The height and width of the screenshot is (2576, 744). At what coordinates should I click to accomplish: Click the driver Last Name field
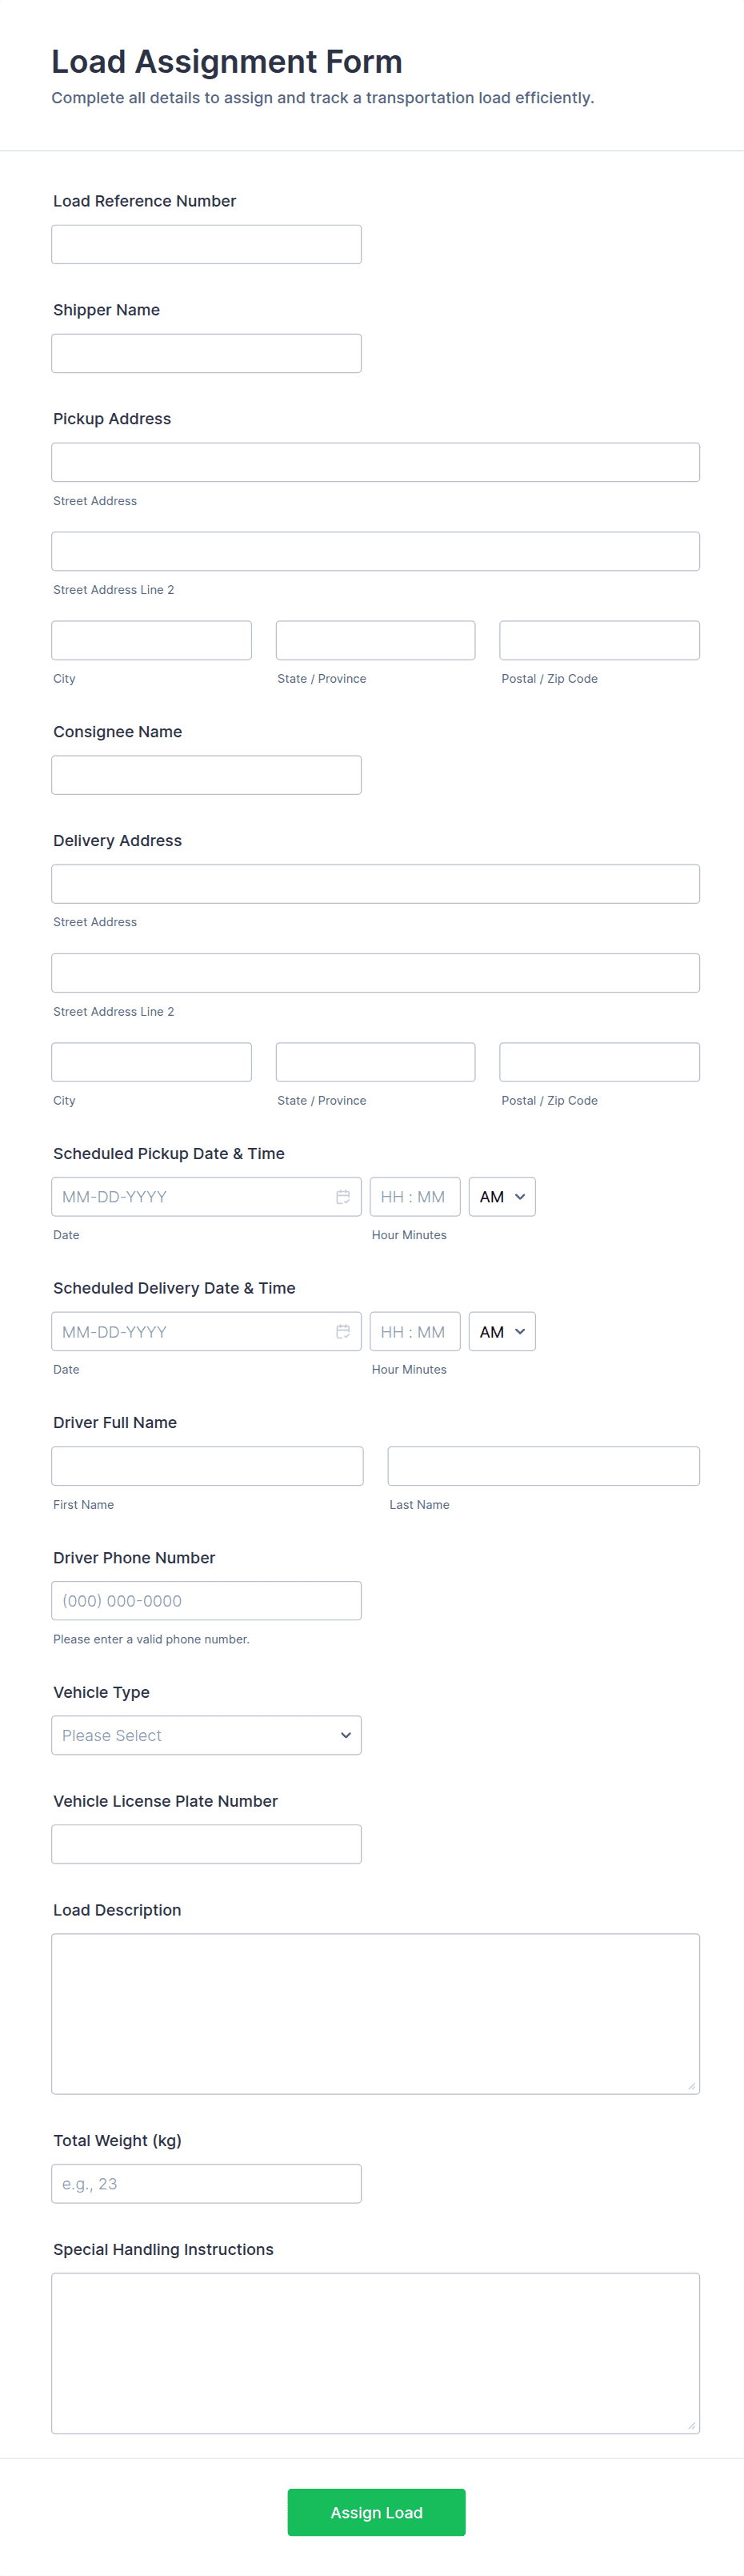coord(543,1466)
